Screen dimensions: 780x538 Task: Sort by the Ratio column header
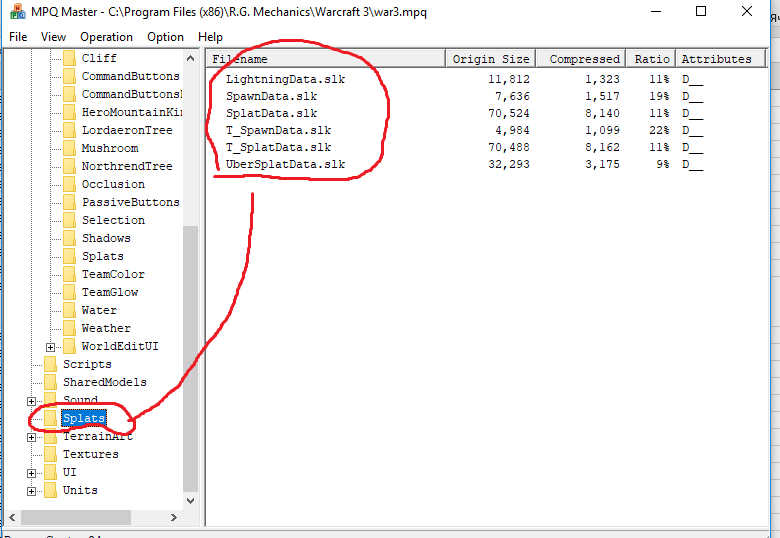[651, 59]
